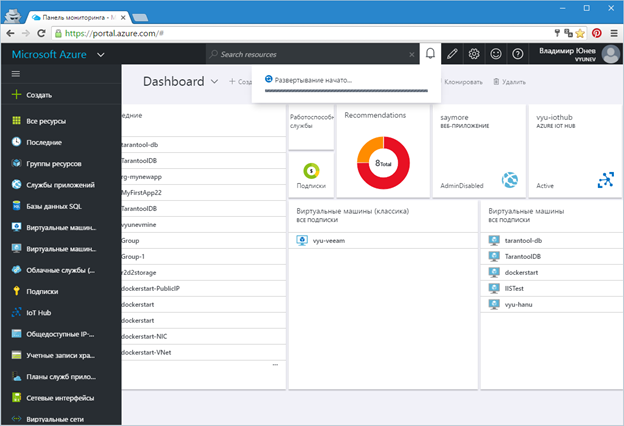
Task: Click Службы приложений globe icon
Action: pyautogui.click(x=16, y=184)
